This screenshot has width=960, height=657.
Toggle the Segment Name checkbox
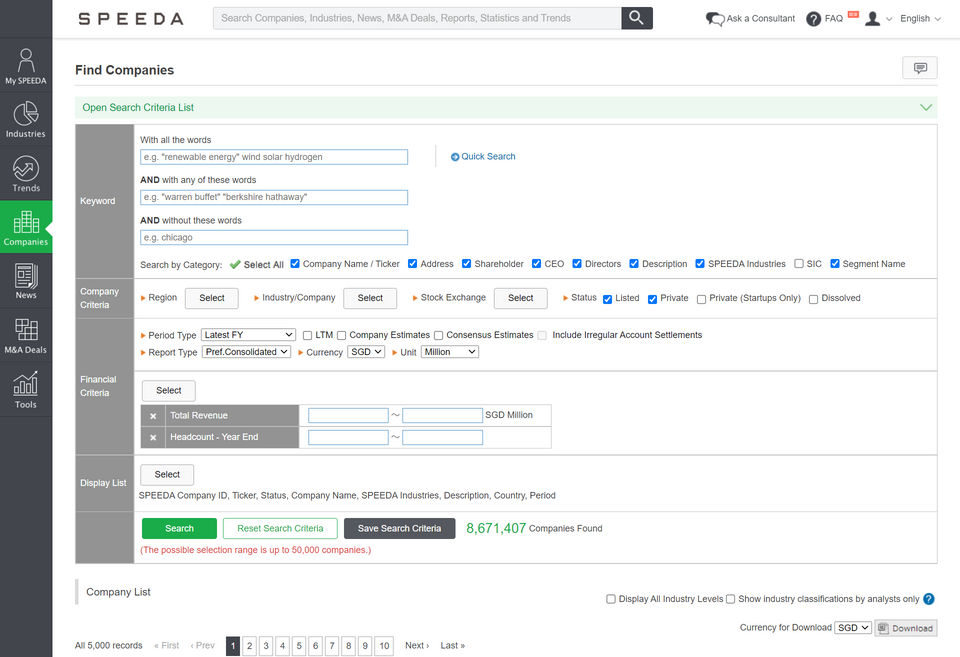(834, 264)
